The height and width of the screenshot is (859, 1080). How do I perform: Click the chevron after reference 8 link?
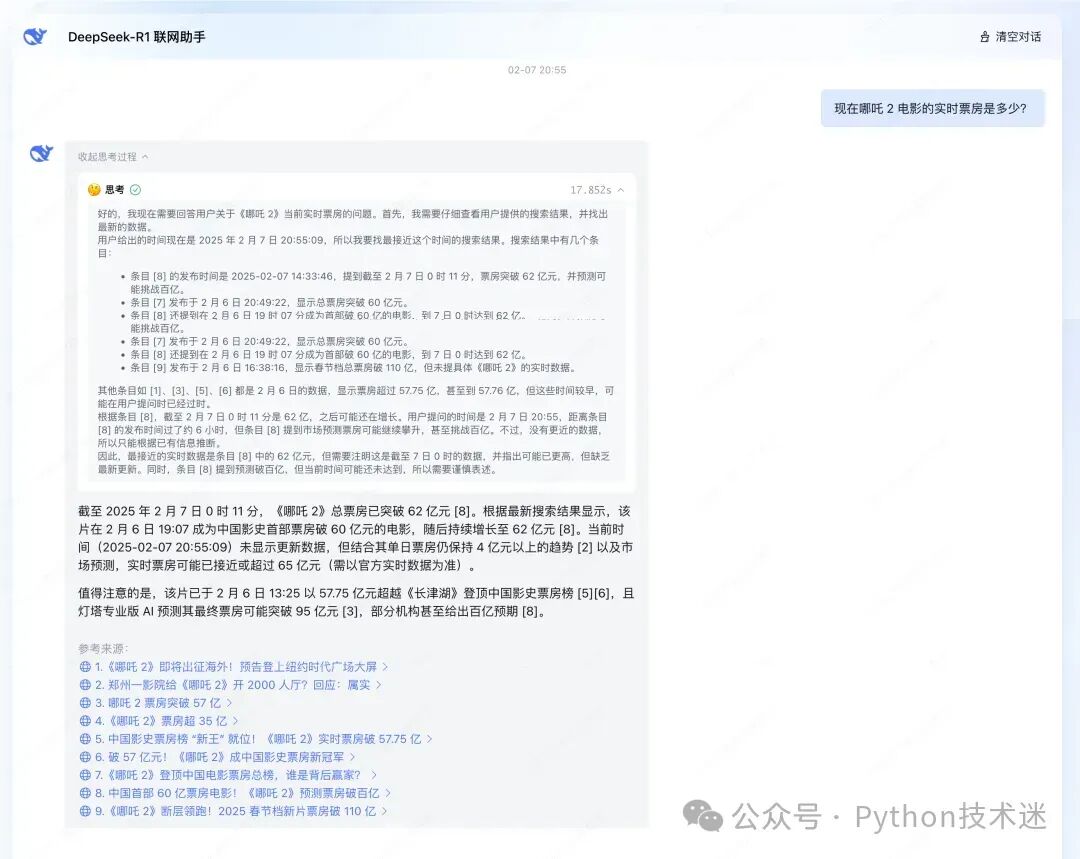pos(388,793)
